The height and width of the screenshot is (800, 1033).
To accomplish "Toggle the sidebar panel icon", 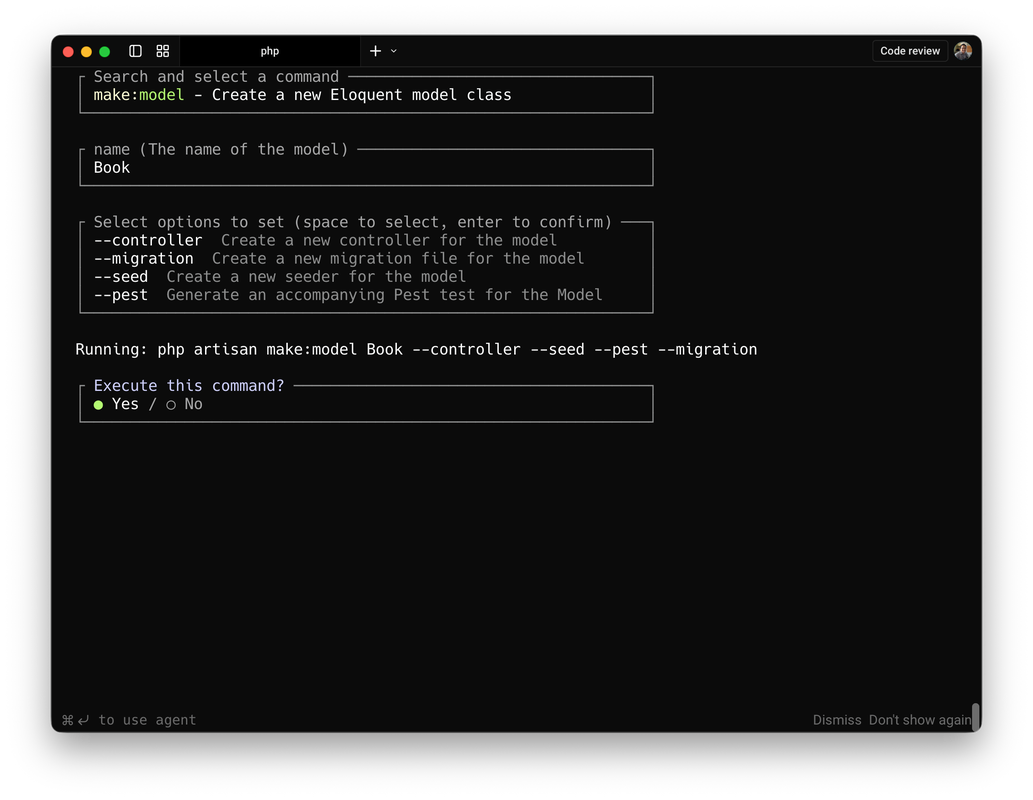I will pyautogui.click(x=135, y=51).
